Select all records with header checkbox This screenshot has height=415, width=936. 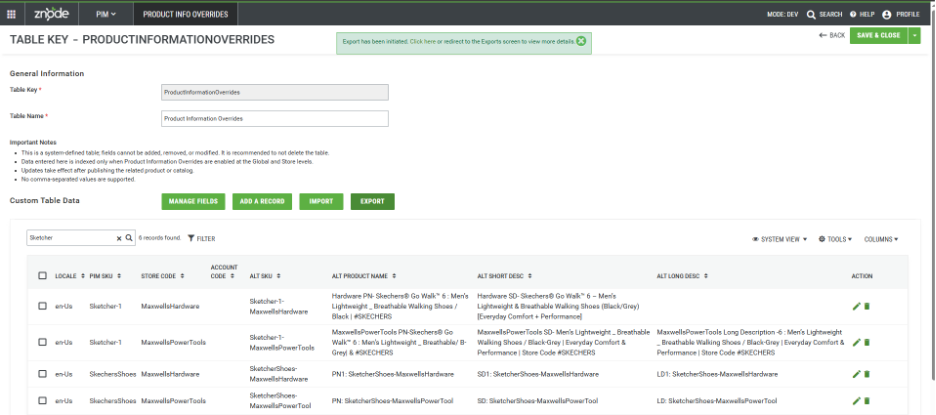[42, 276]
